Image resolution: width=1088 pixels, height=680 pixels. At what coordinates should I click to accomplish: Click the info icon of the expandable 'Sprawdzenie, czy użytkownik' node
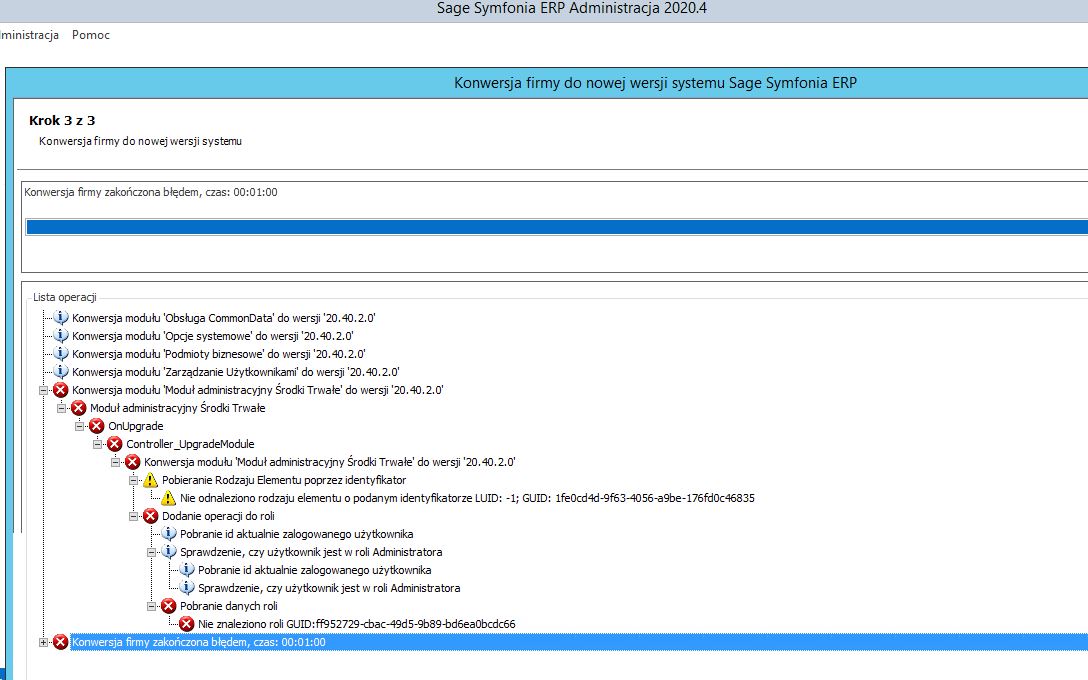pos(169,552)
